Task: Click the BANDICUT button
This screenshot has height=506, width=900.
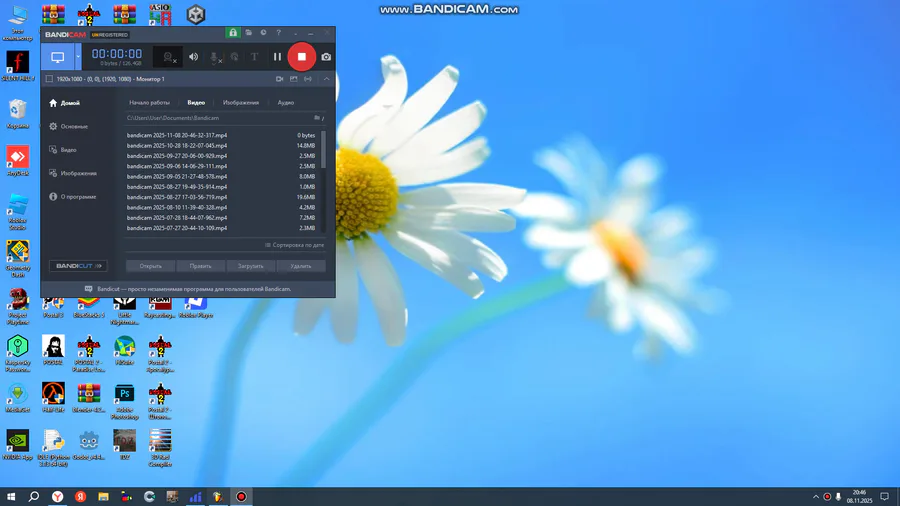Action: 78,266
